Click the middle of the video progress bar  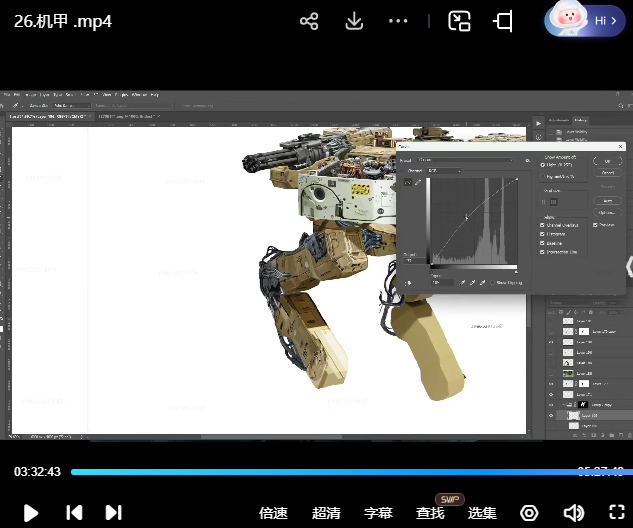tap(347, 472)
